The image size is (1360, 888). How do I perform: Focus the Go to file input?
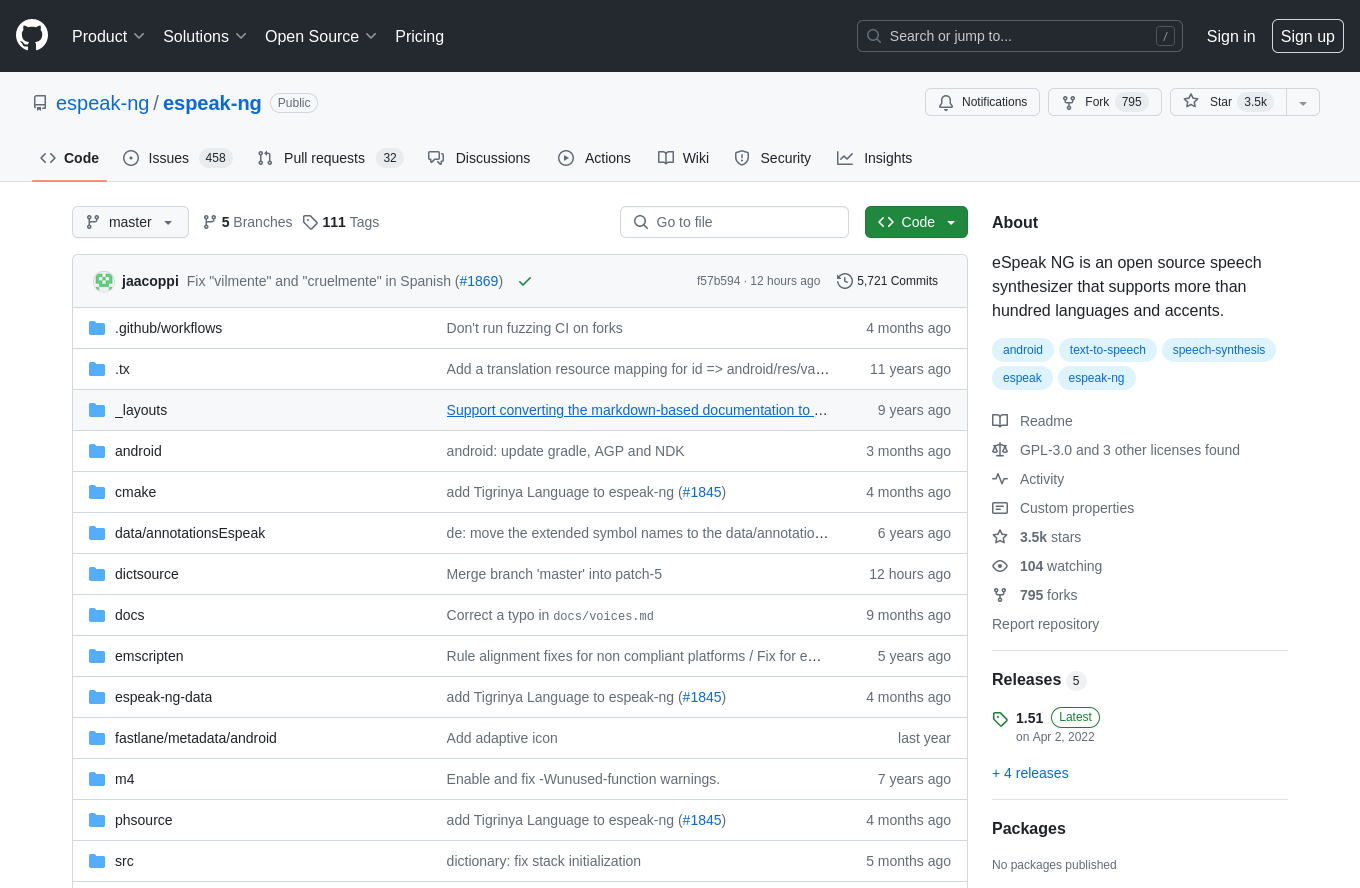(x=734, y=222)
